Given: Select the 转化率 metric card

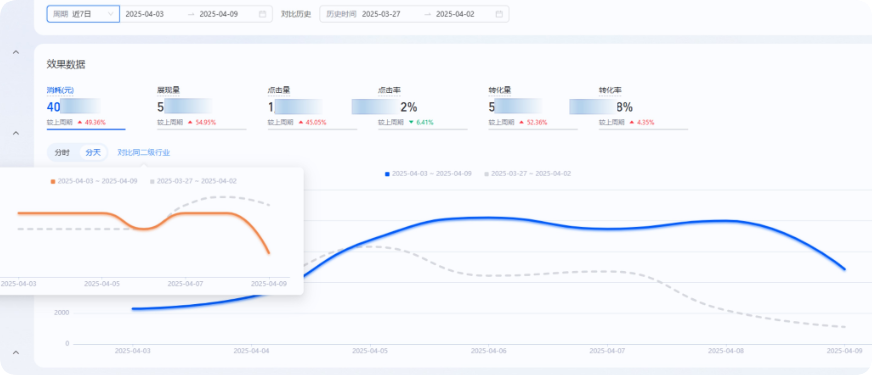Looking at the screenshot, I should point(643,107).
